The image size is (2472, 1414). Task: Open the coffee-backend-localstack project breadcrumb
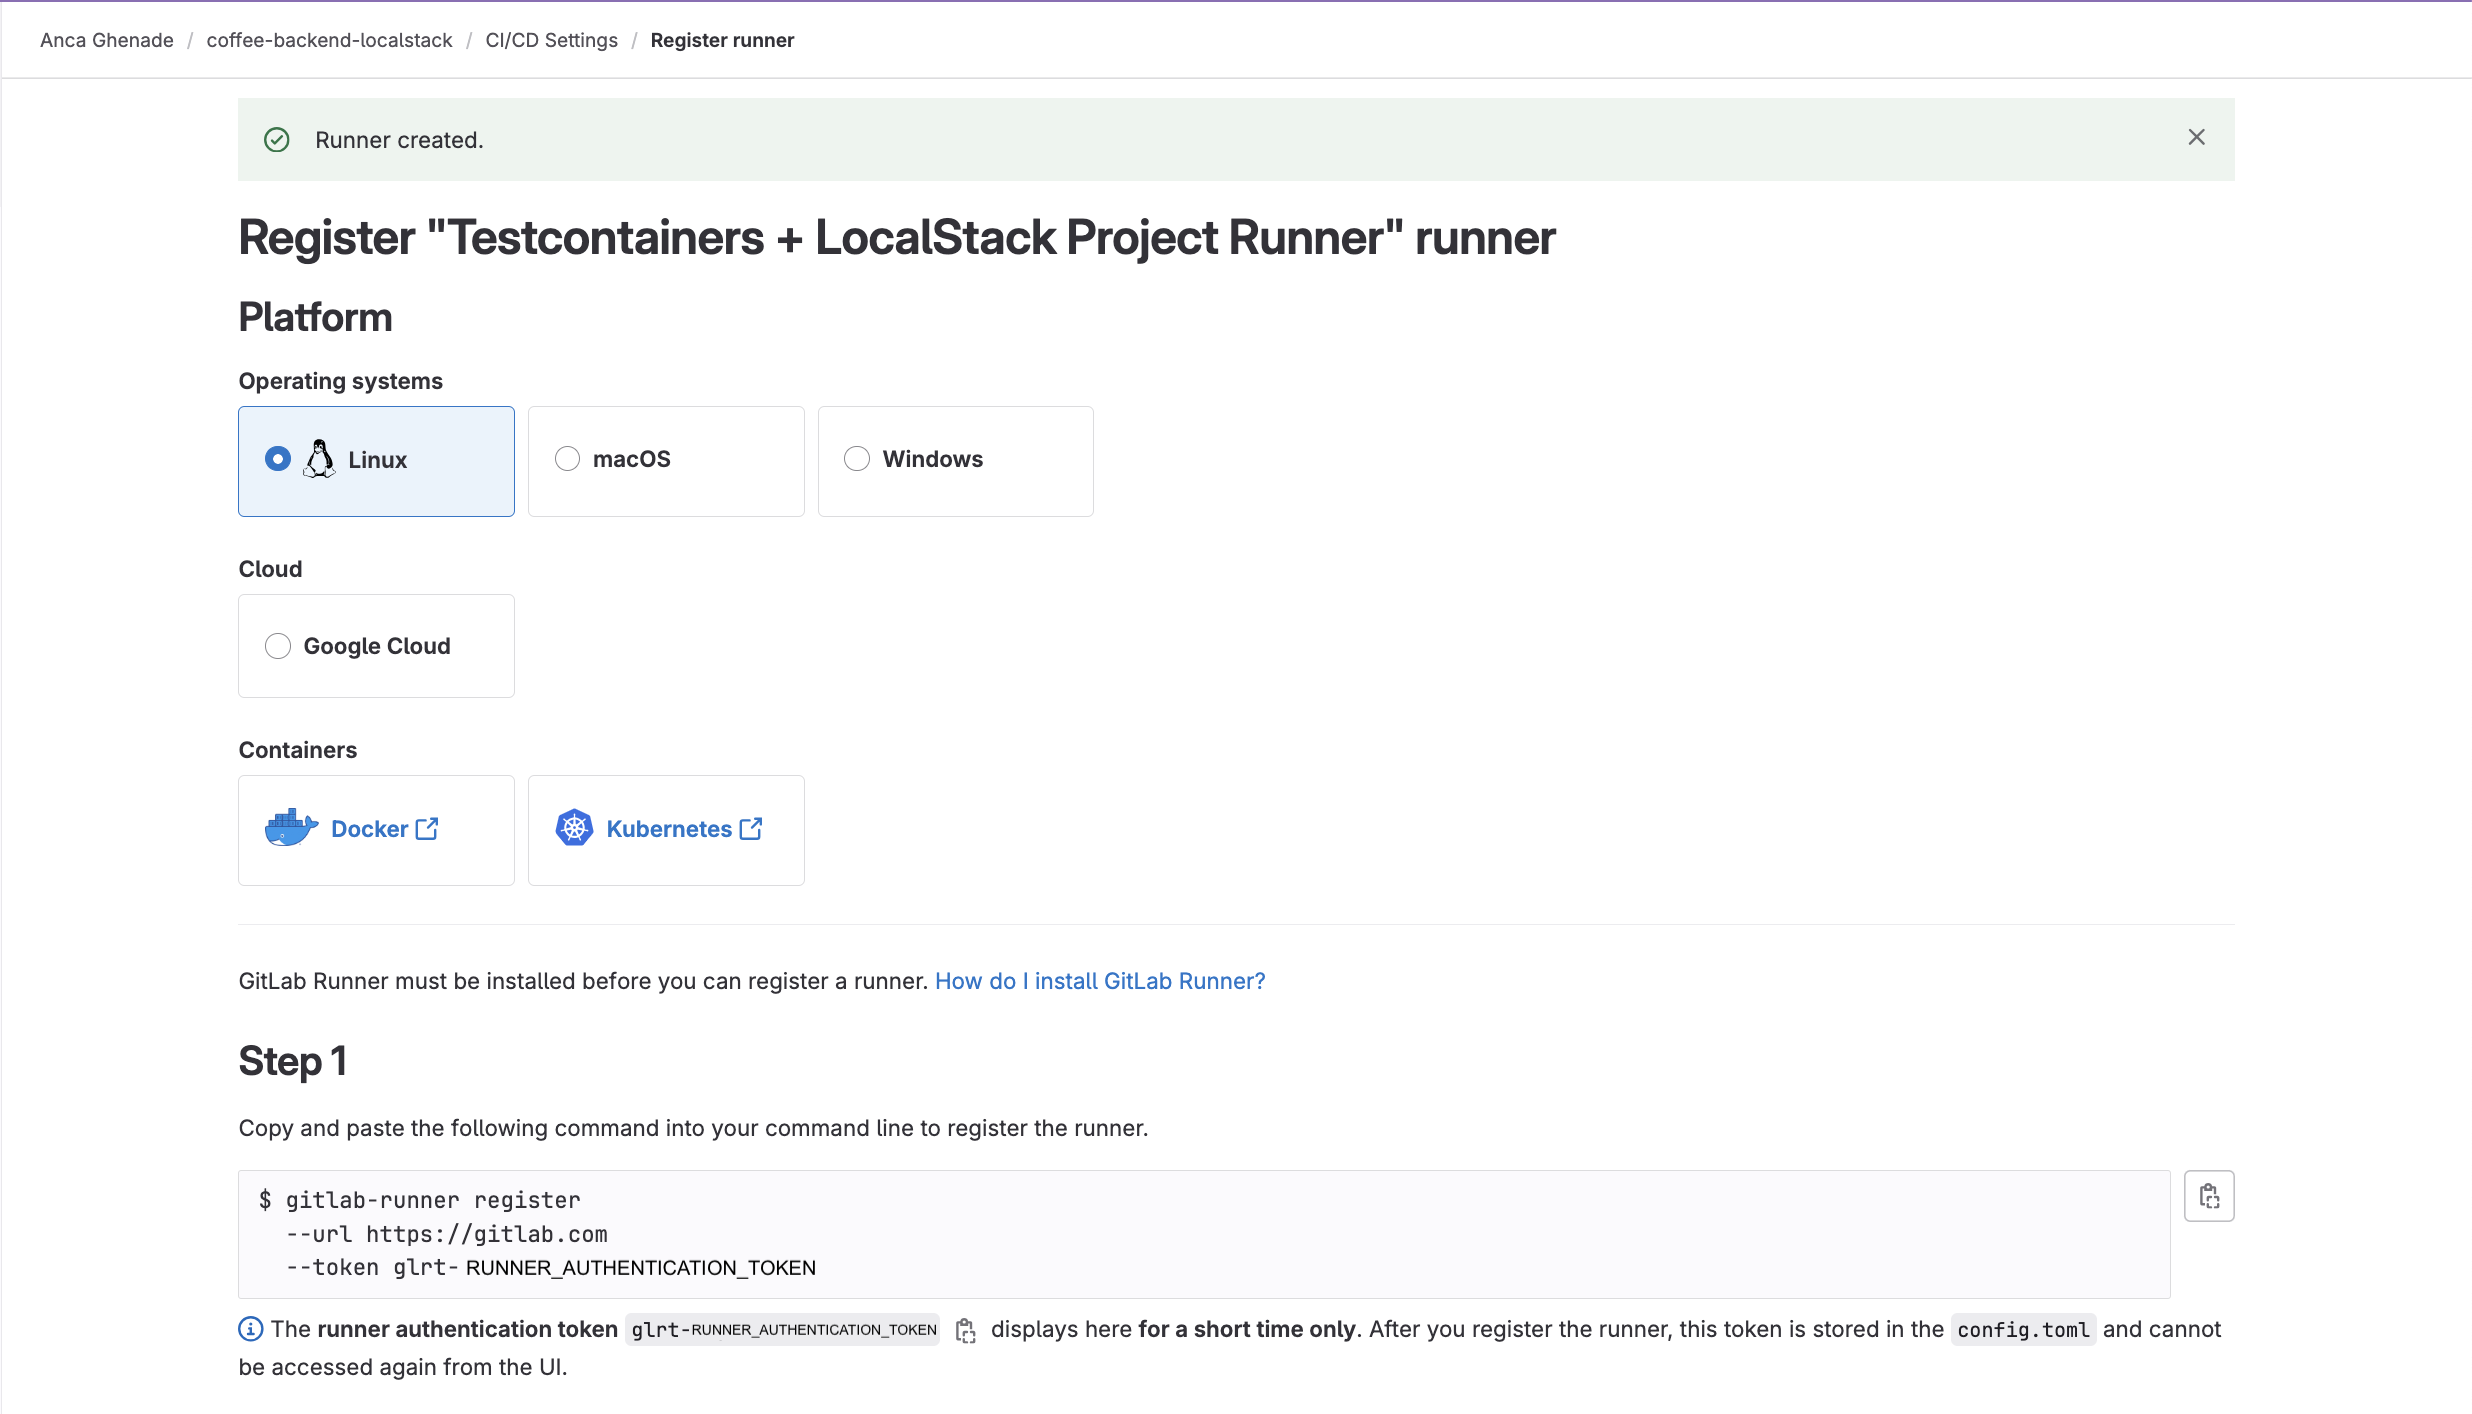pyautogui.click(x=329, y=40)
